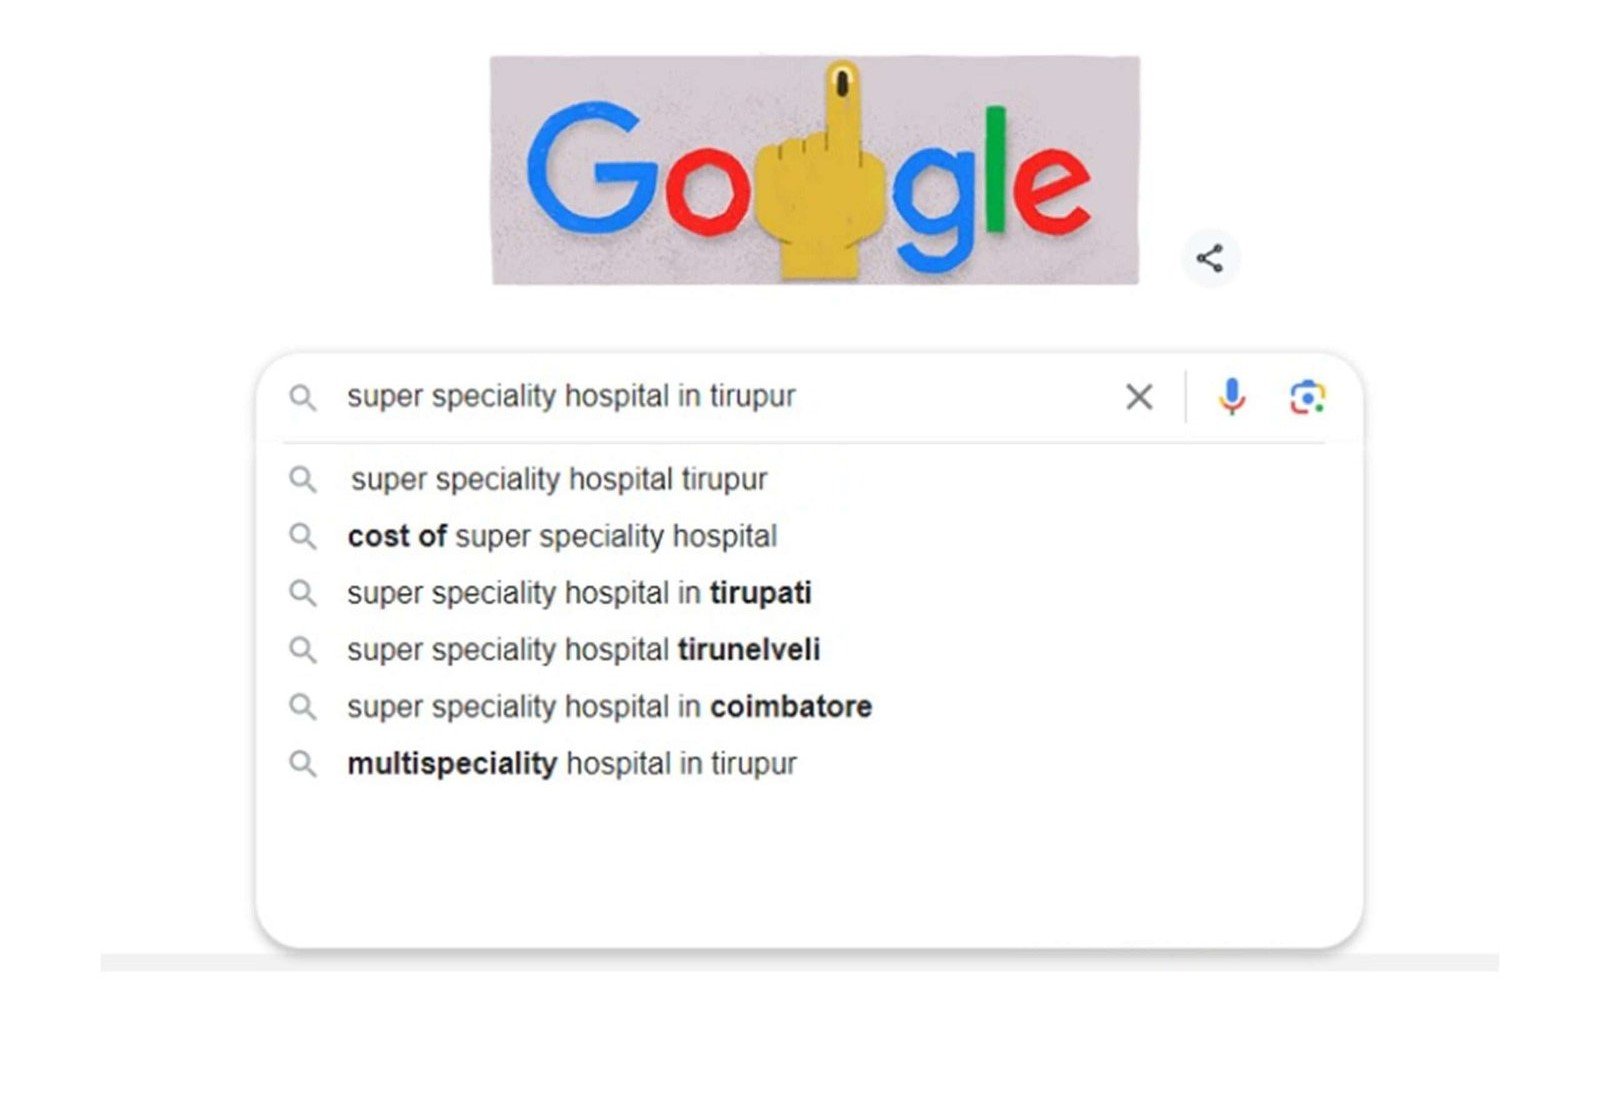
Task: Open Google Lens image search icon
Action: click(x=1307, y=397)
